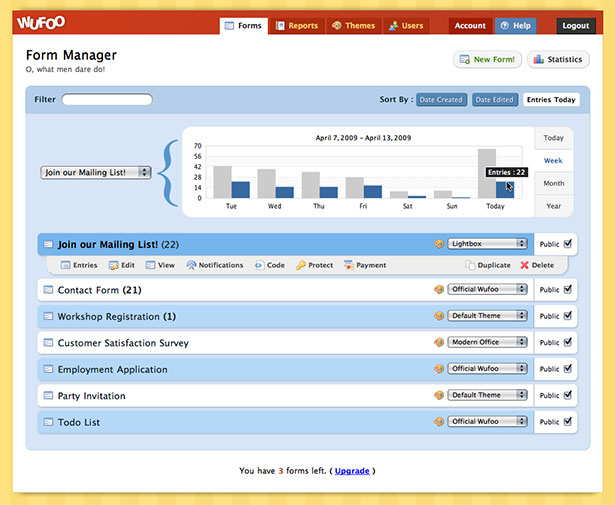This screenshot has width=615, height=505.
Task: Show the Today chart view
Action: (x=553, y=138)
